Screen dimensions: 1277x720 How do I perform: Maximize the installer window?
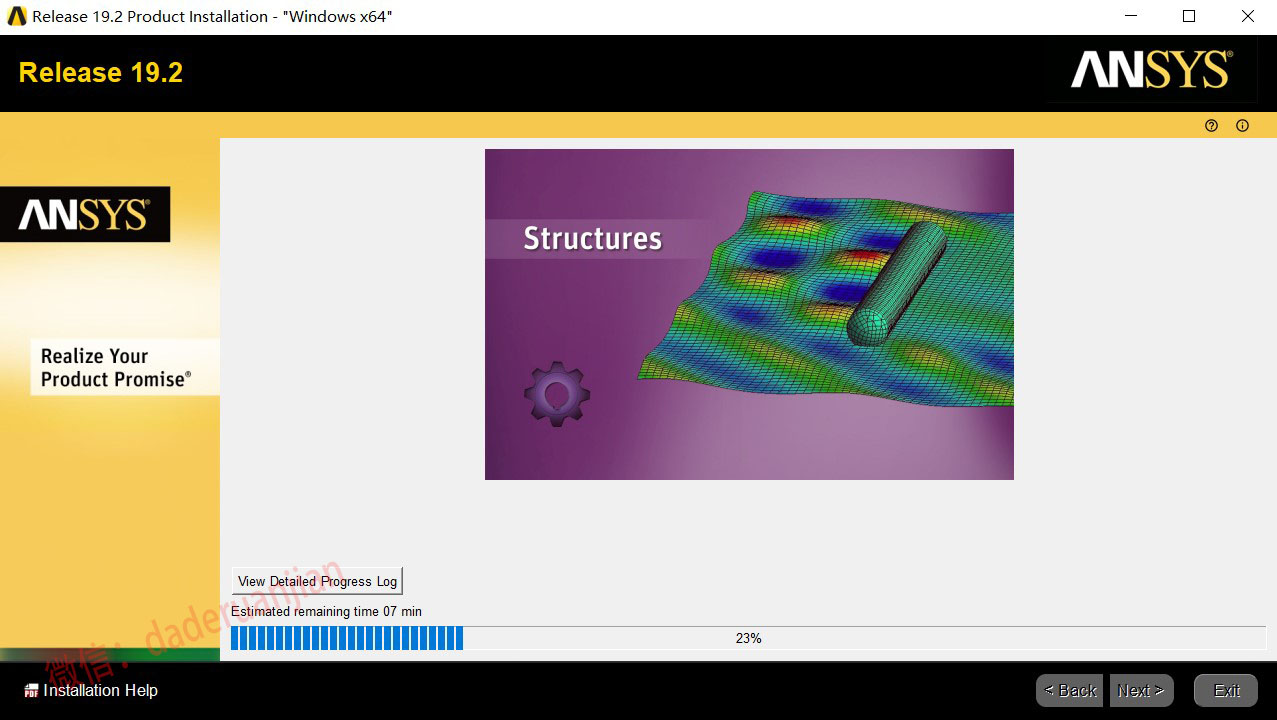coord(1189,16)
